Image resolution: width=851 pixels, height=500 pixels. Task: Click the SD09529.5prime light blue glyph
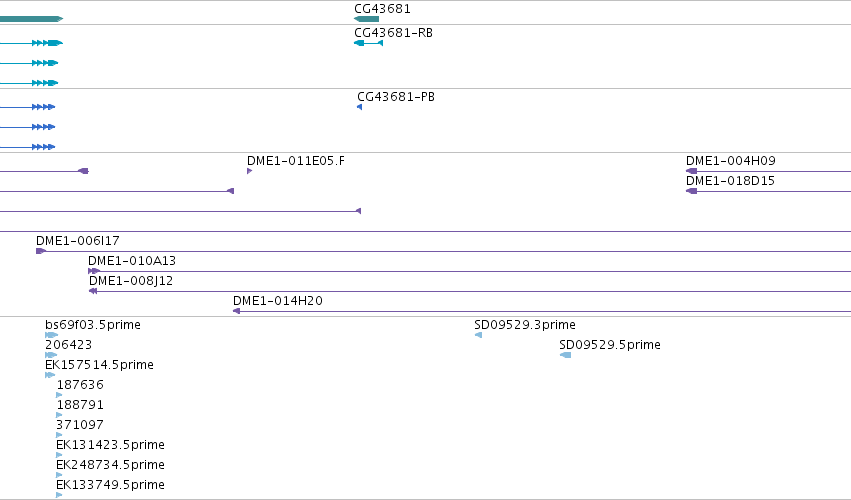pyautogui.click(x=565, y=355)
